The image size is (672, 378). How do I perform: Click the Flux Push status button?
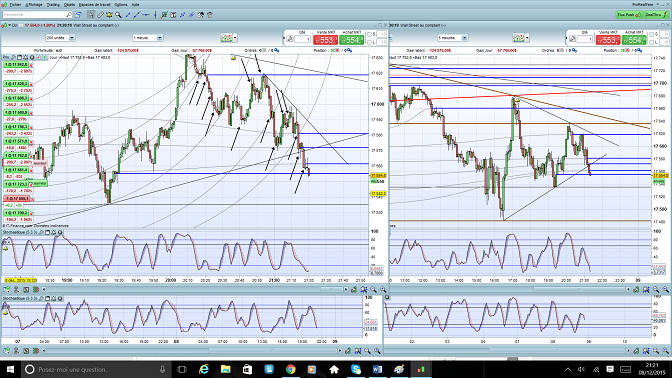pyautogui.click(x=629, y=15)
